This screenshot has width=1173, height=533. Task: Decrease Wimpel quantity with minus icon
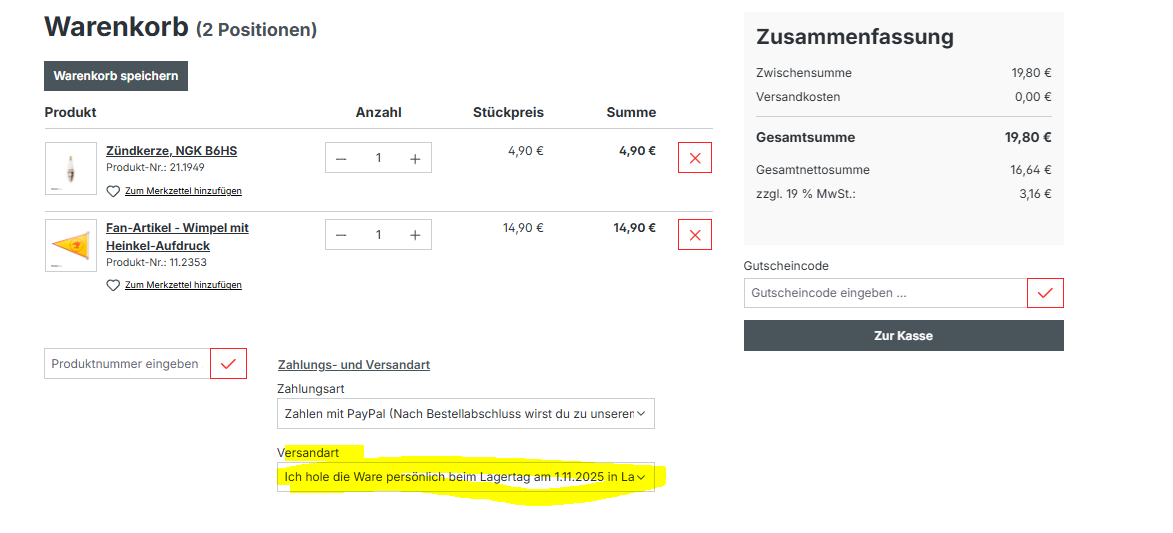coord(341,235)
